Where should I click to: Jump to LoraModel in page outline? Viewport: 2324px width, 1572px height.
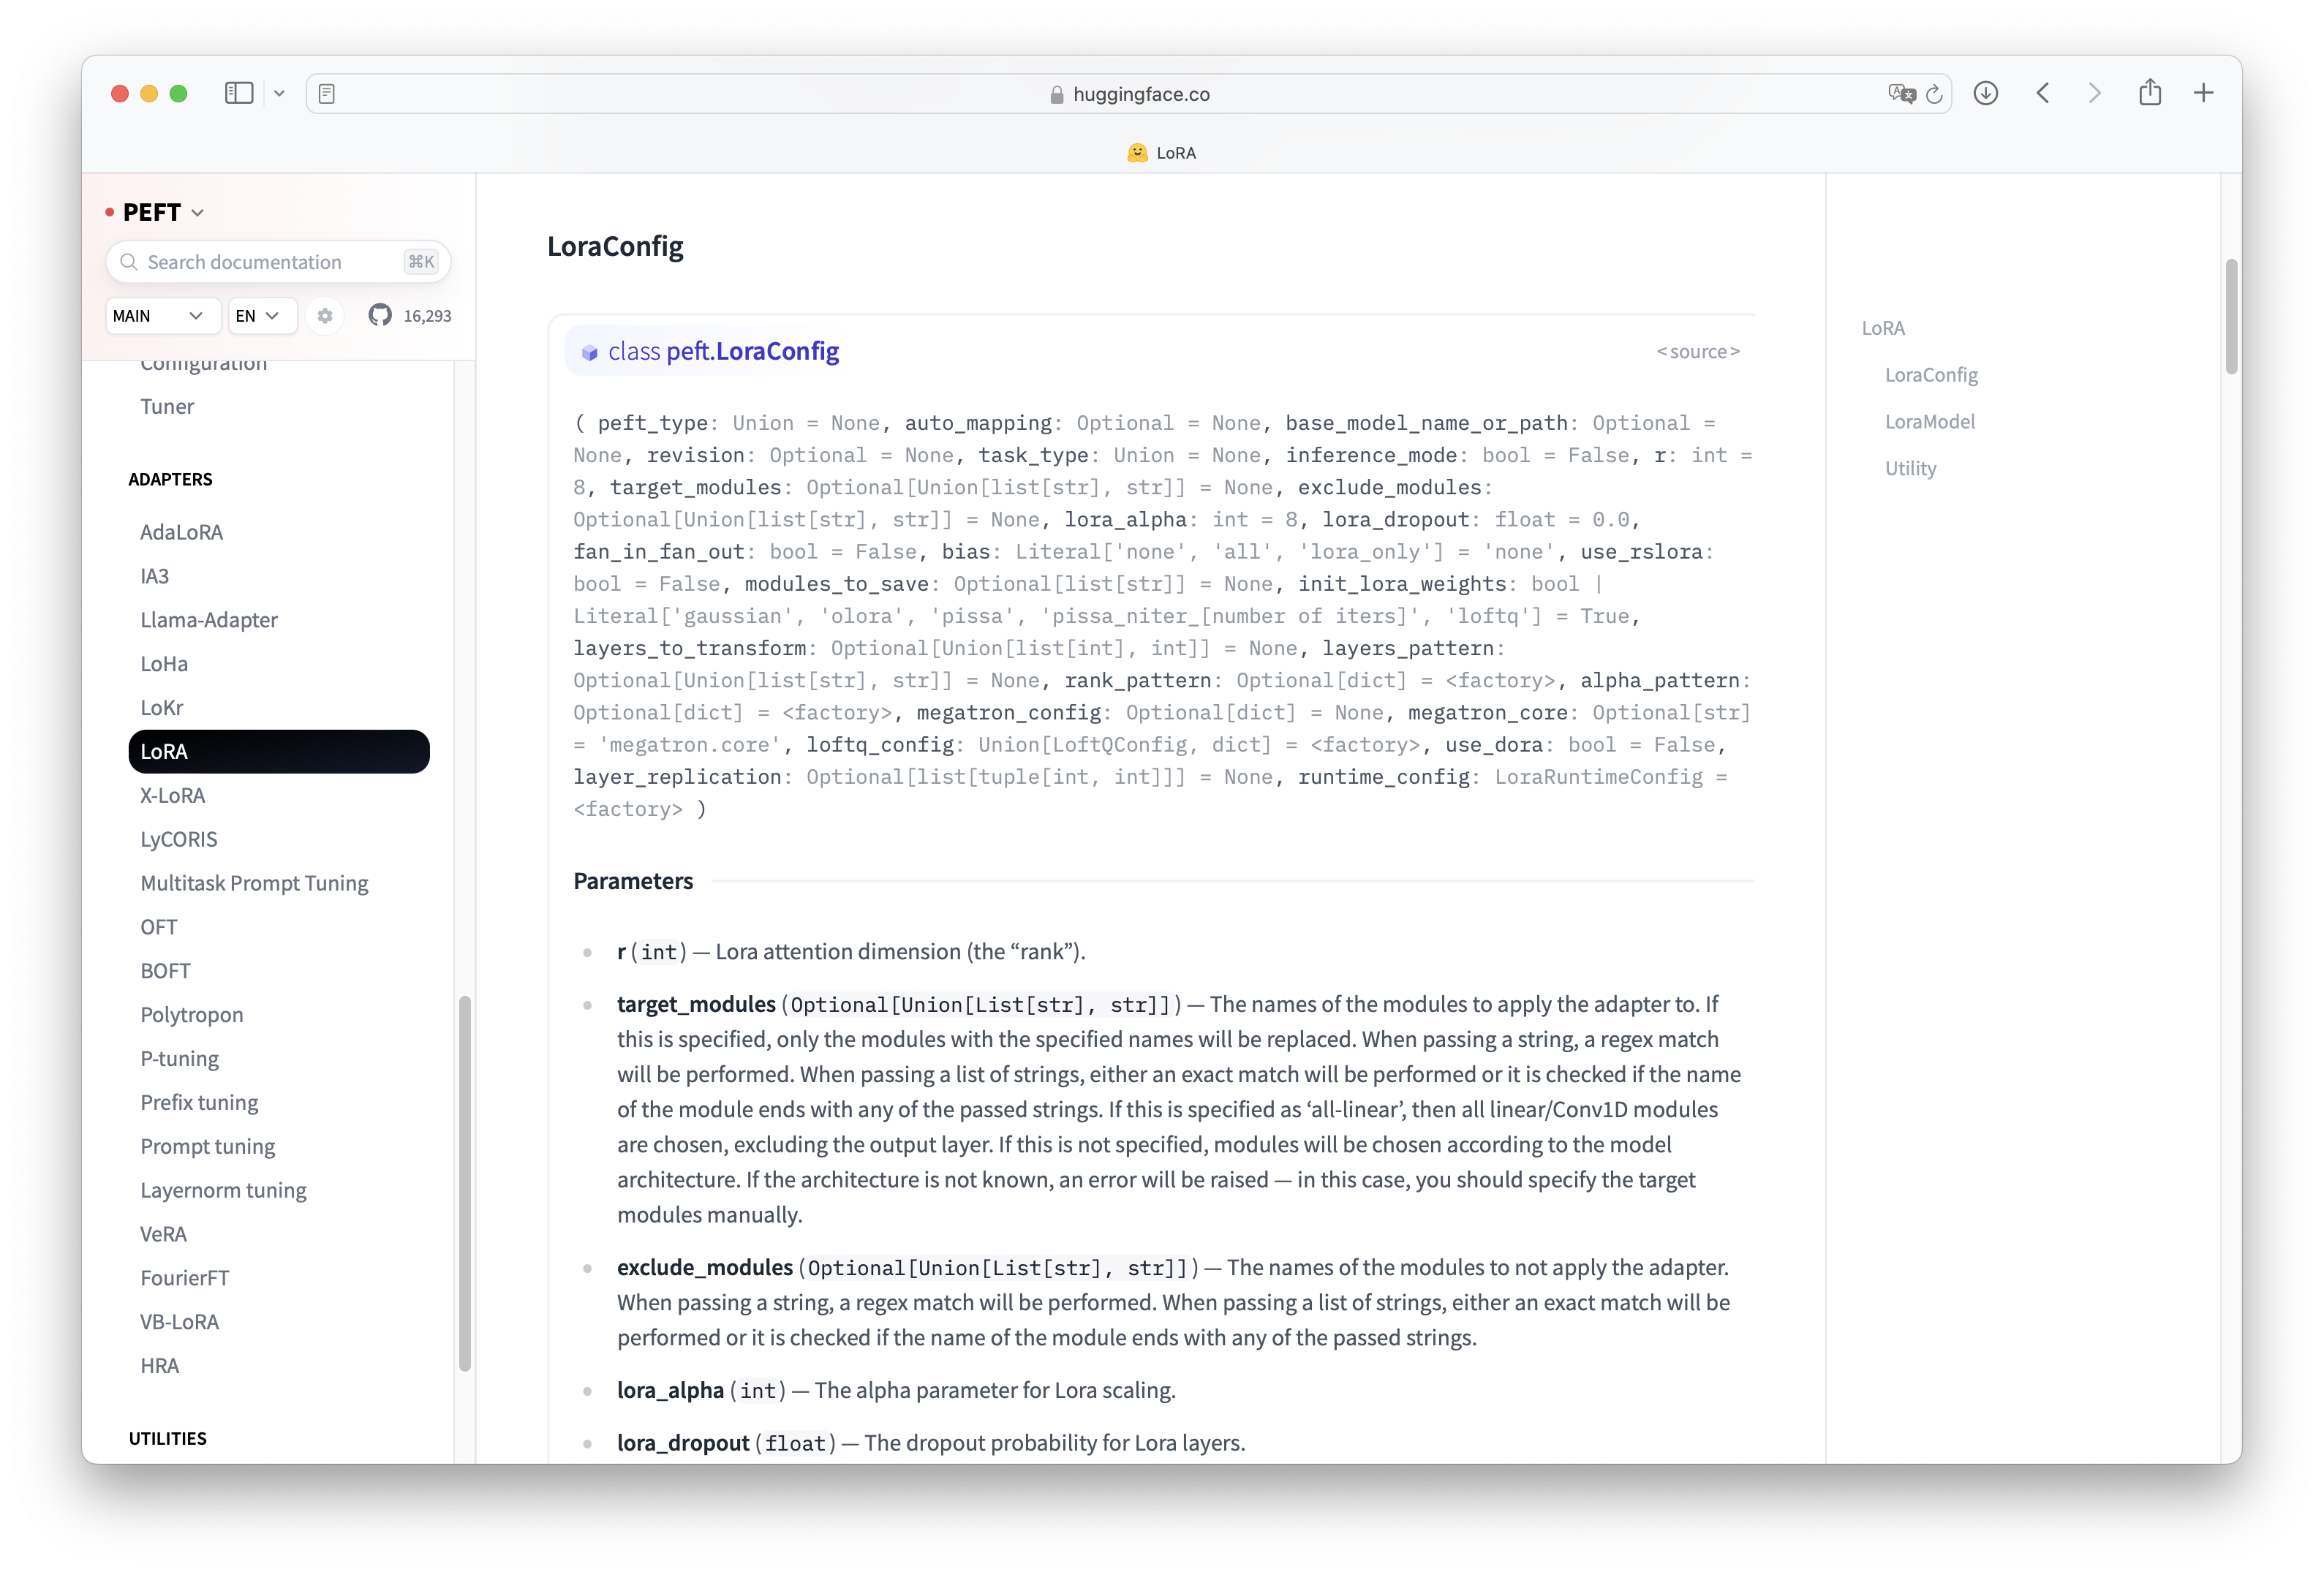pyautogui.click(x=1930, y=422)
